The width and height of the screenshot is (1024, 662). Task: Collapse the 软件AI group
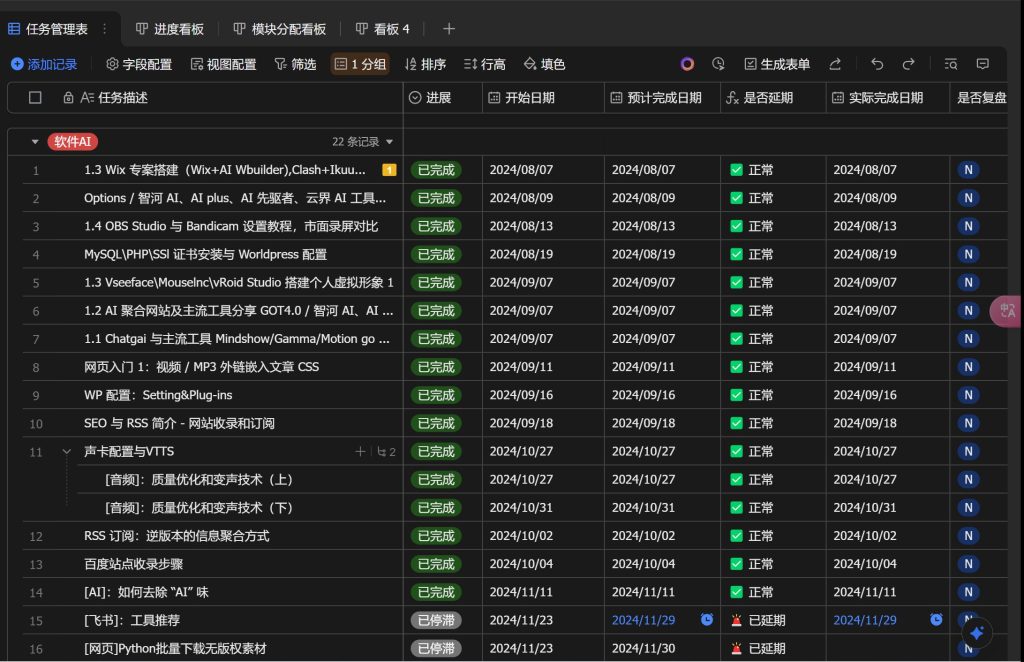(x=35, y=141)
